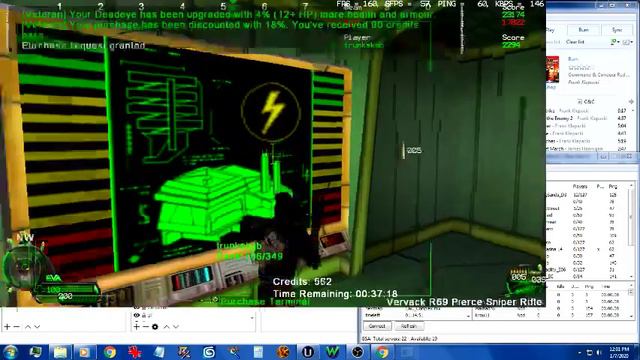This screenshot has width=640, height=360.
Task: Click the album art thumbnail
Action: point(552,69)
